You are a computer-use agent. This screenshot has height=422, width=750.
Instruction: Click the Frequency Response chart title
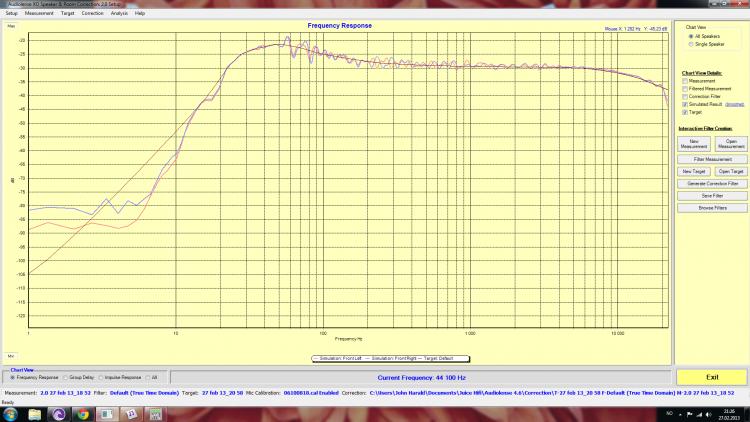coord(340,26)
